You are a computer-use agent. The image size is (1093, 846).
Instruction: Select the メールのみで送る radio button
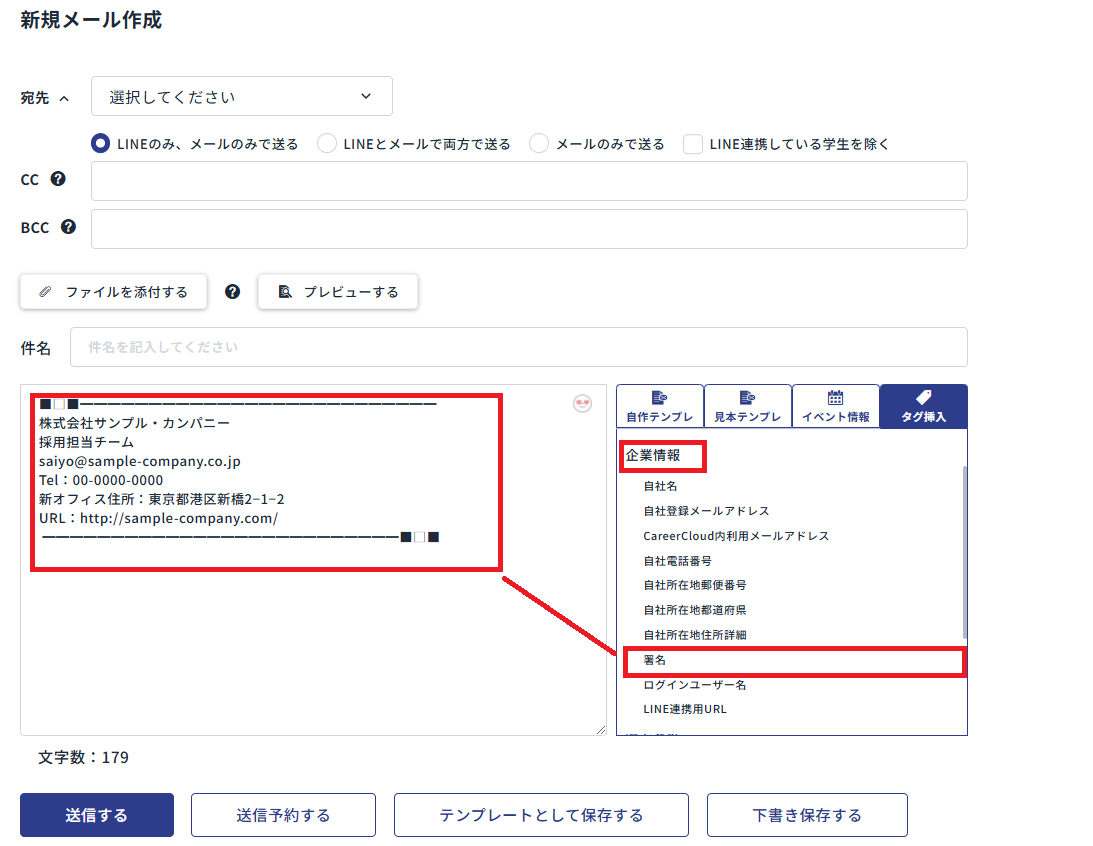tap(539, 143)
